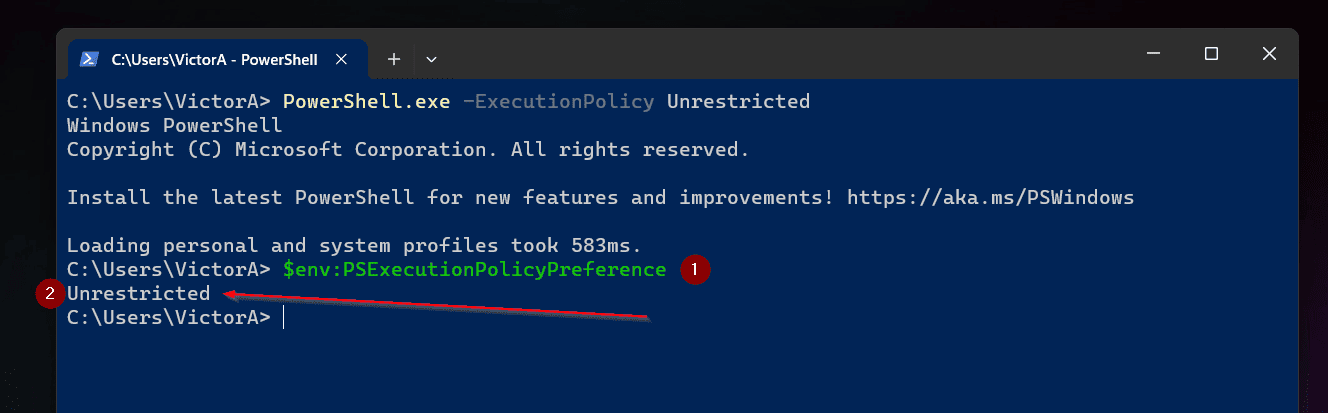Open a new tab with the plus button
Viewport: 1328px width, 413px height.
pos(394,59)
